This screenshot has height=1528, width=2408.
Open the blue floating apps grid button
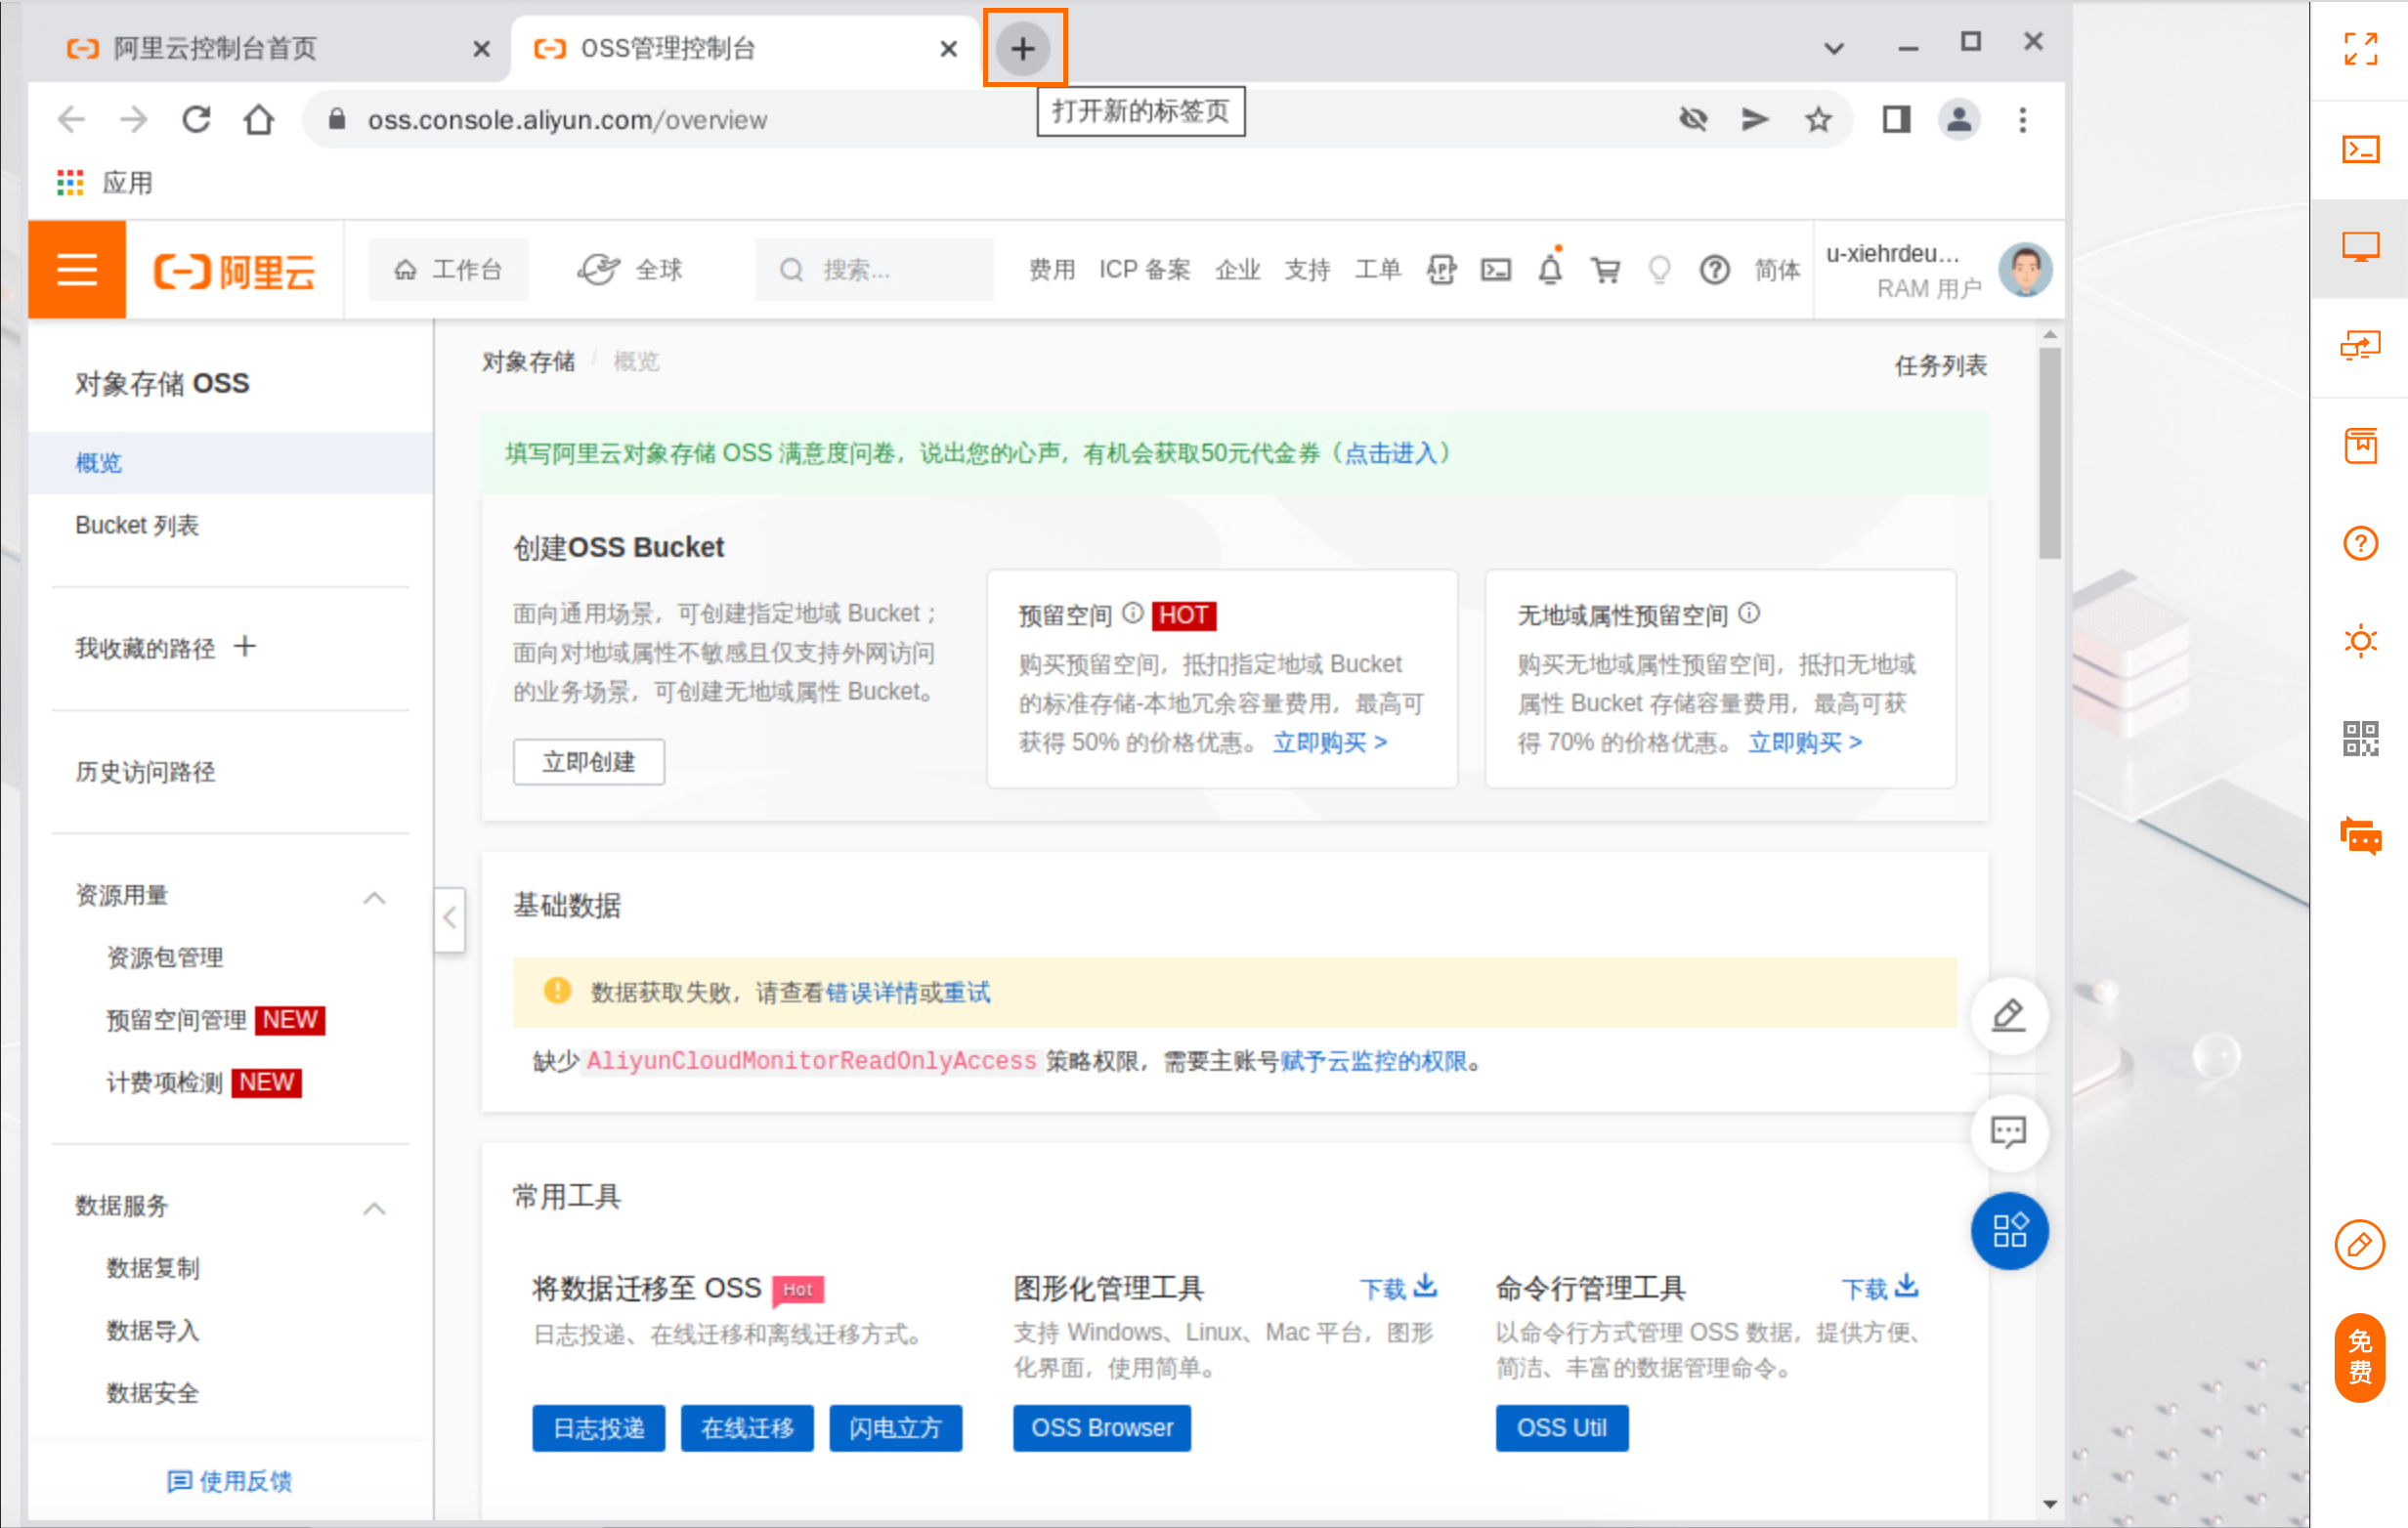pyautogui.click(x=2008, y=1230)
